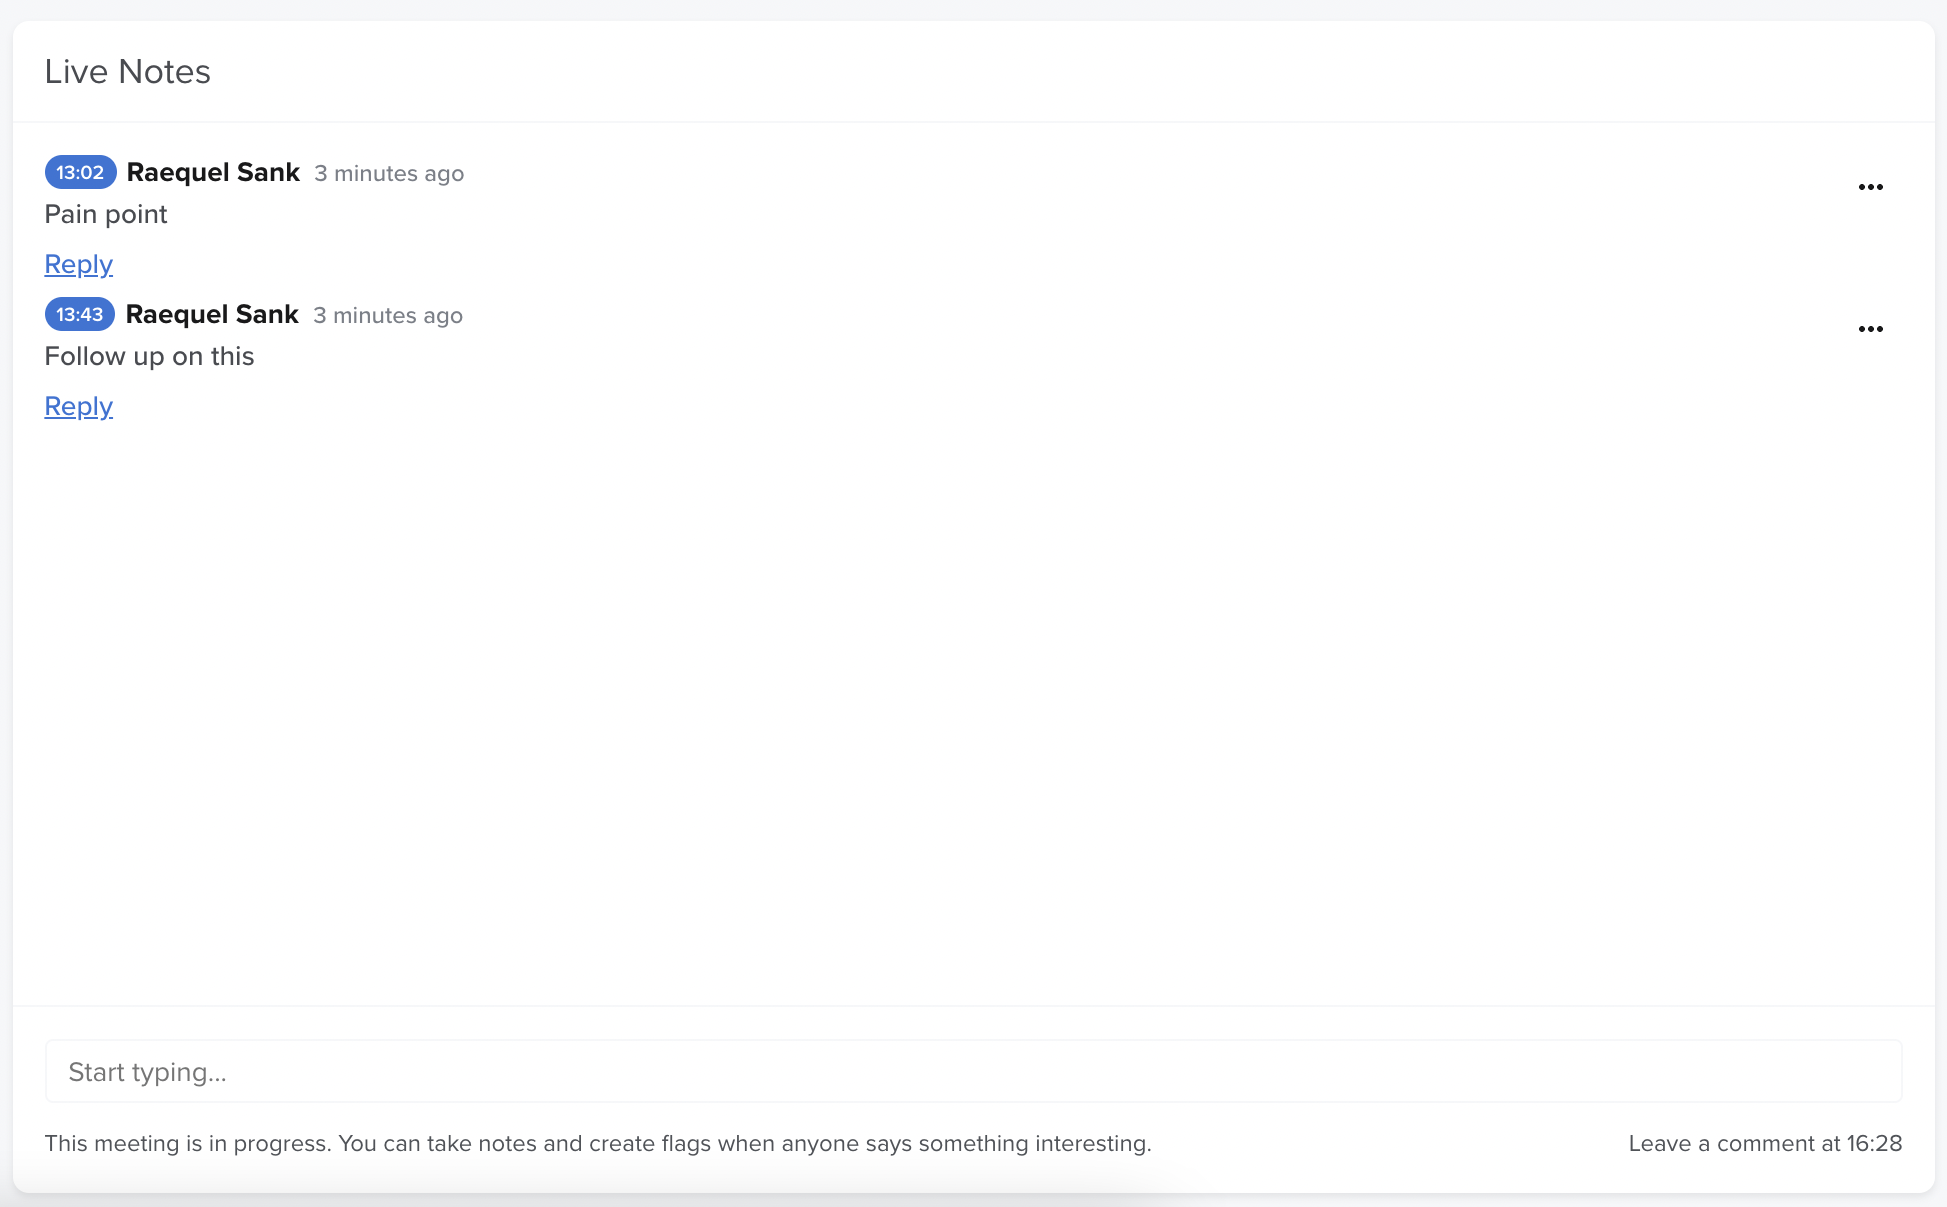Open options menu for Follow up note
Viewport: 1947px width, 1207px height.
[1870, 329]
